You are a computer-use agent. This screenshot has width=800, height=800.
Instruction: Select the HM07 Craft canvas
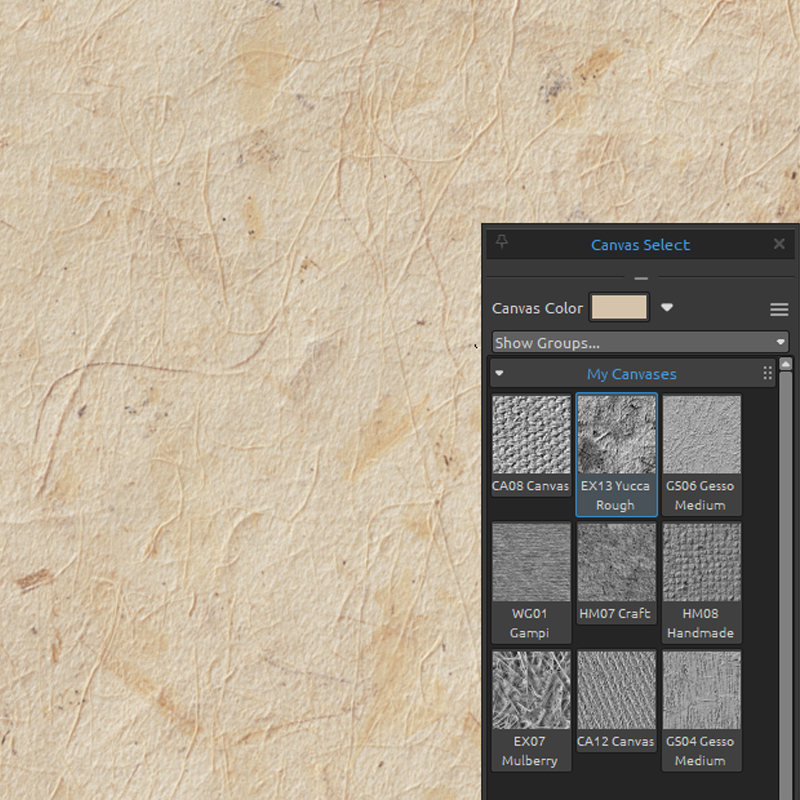click(616, 562)
